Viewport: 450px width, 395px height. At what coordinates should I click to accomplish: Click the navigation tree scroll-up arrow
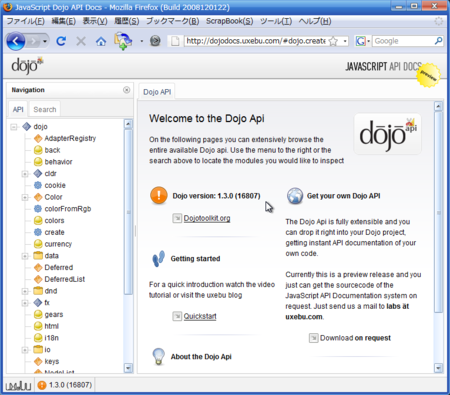coord(128,124)
